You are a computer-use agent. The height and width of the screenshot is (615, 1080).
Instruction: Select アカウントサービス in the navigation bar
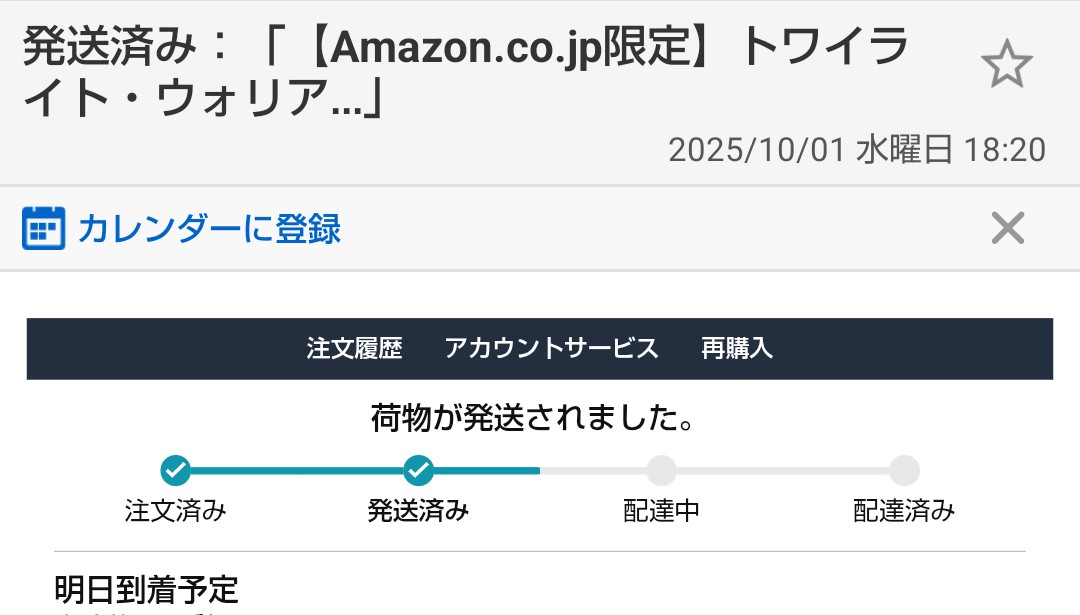pos(551,348)
